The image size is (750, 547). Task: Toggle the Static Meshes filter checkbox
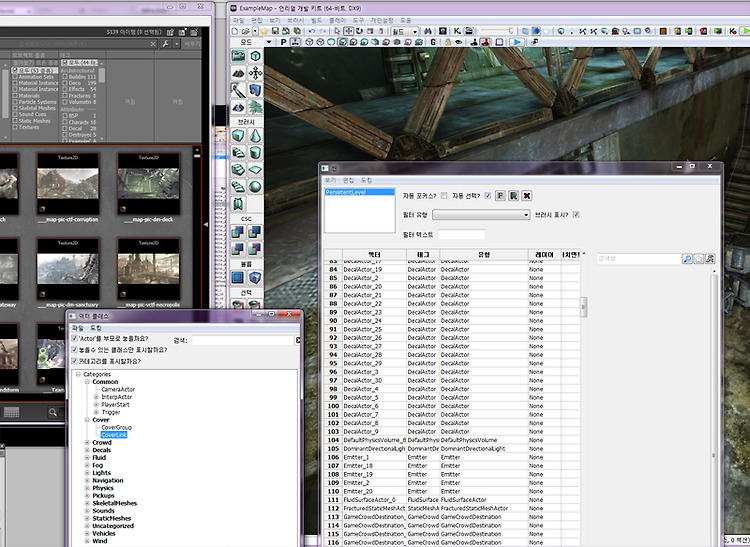pyautogui.click(x=15, y=121)
